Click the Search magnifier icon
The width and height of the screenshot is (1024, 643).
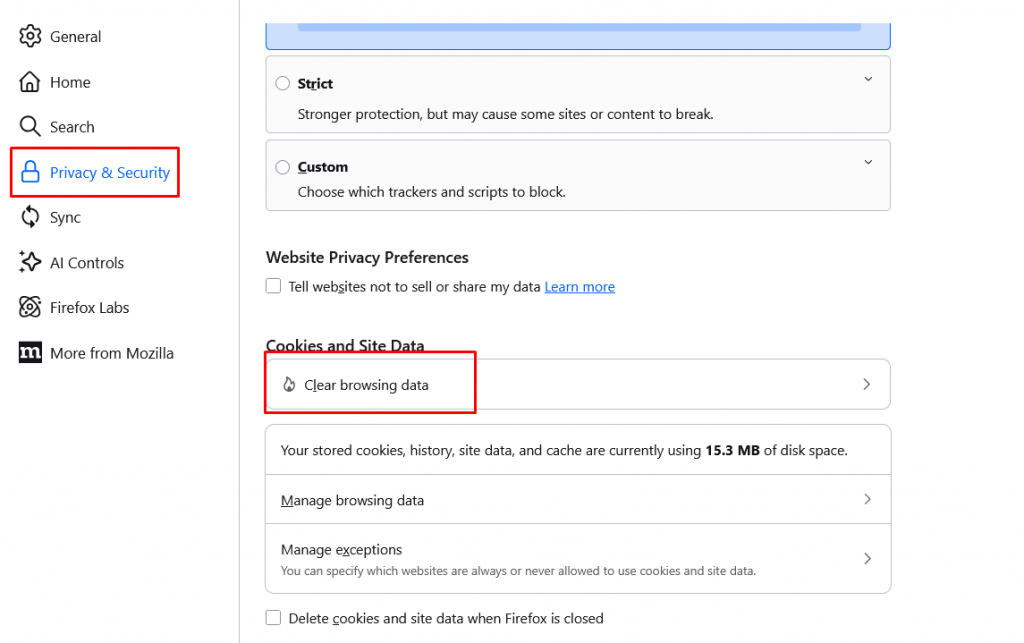[30, 127]
